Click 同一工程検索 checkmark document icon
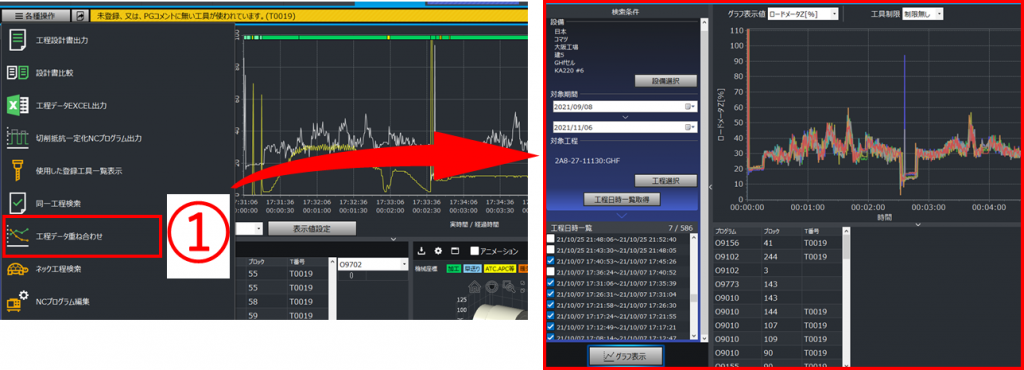 [x=17, y=204]
